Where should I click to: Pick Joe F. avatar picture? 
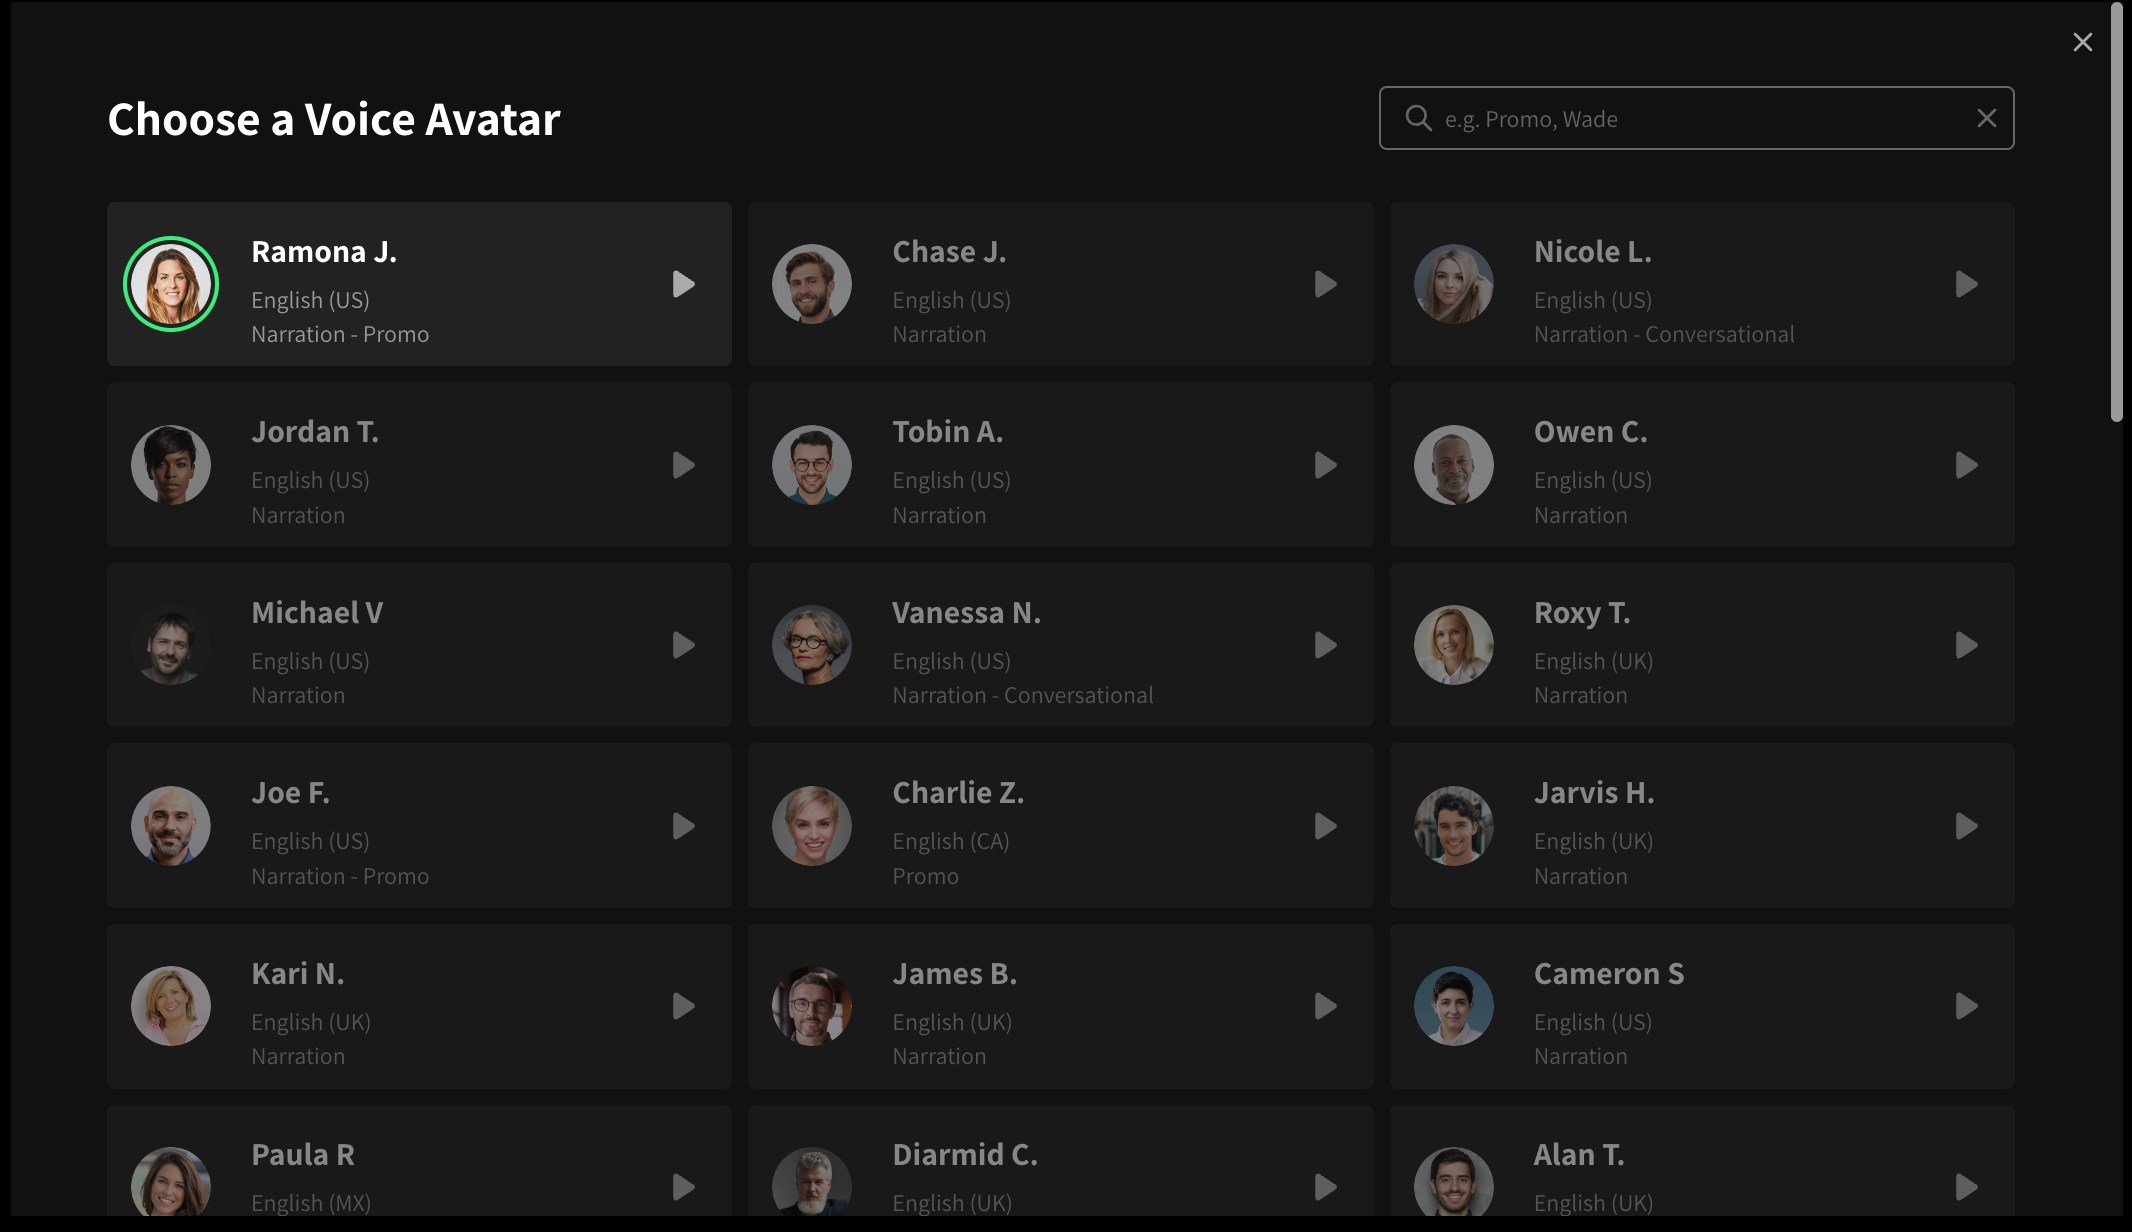[171, 826]
